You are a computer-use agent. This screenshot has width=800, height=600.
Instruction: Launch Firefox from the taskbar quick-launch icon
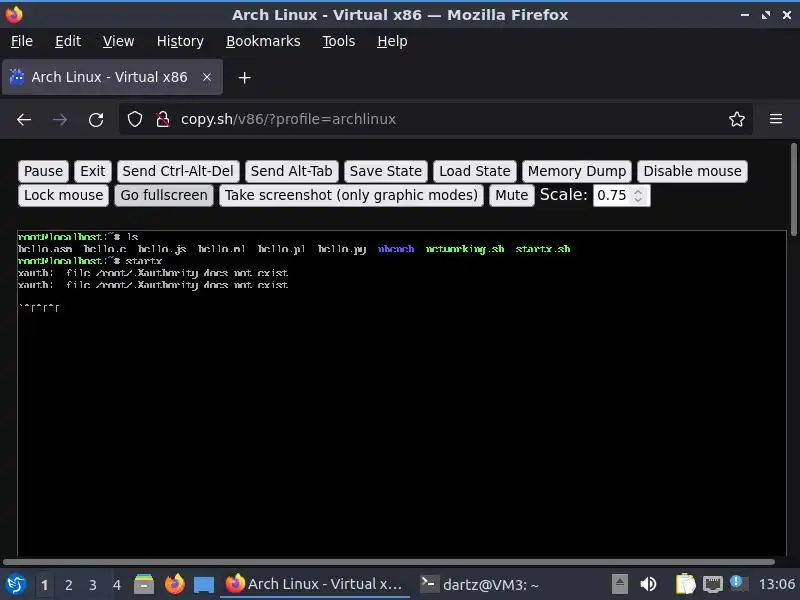coord(174,584)
